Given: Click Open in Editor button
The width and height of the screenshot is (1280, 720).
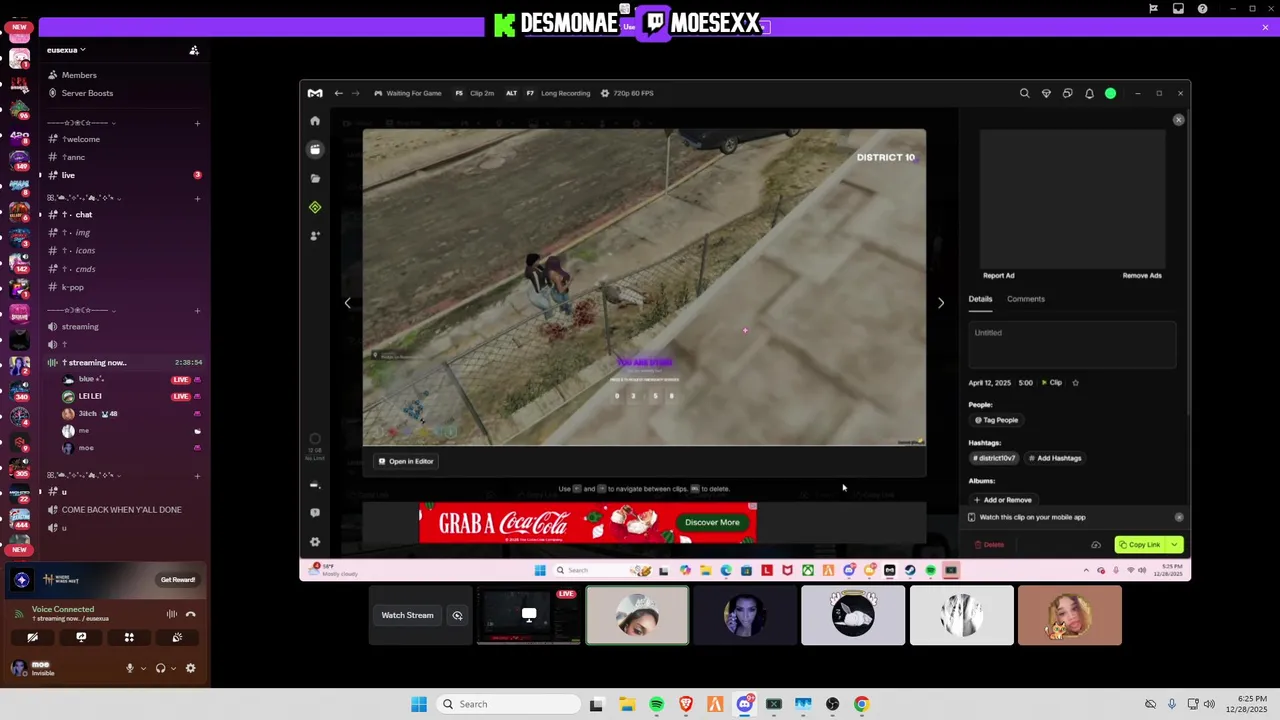Looking at the screenshot, I should (x=405, y=461).
